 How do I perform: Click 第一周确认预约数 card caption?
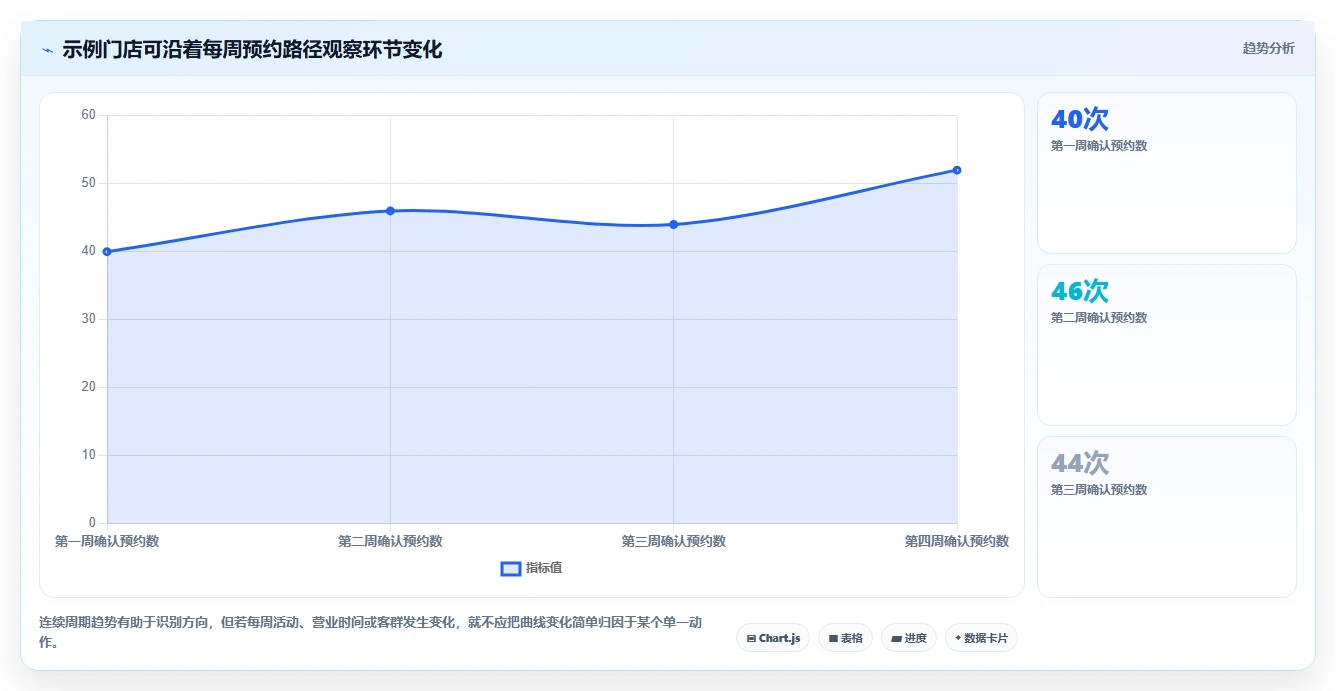click(1099, 146)
